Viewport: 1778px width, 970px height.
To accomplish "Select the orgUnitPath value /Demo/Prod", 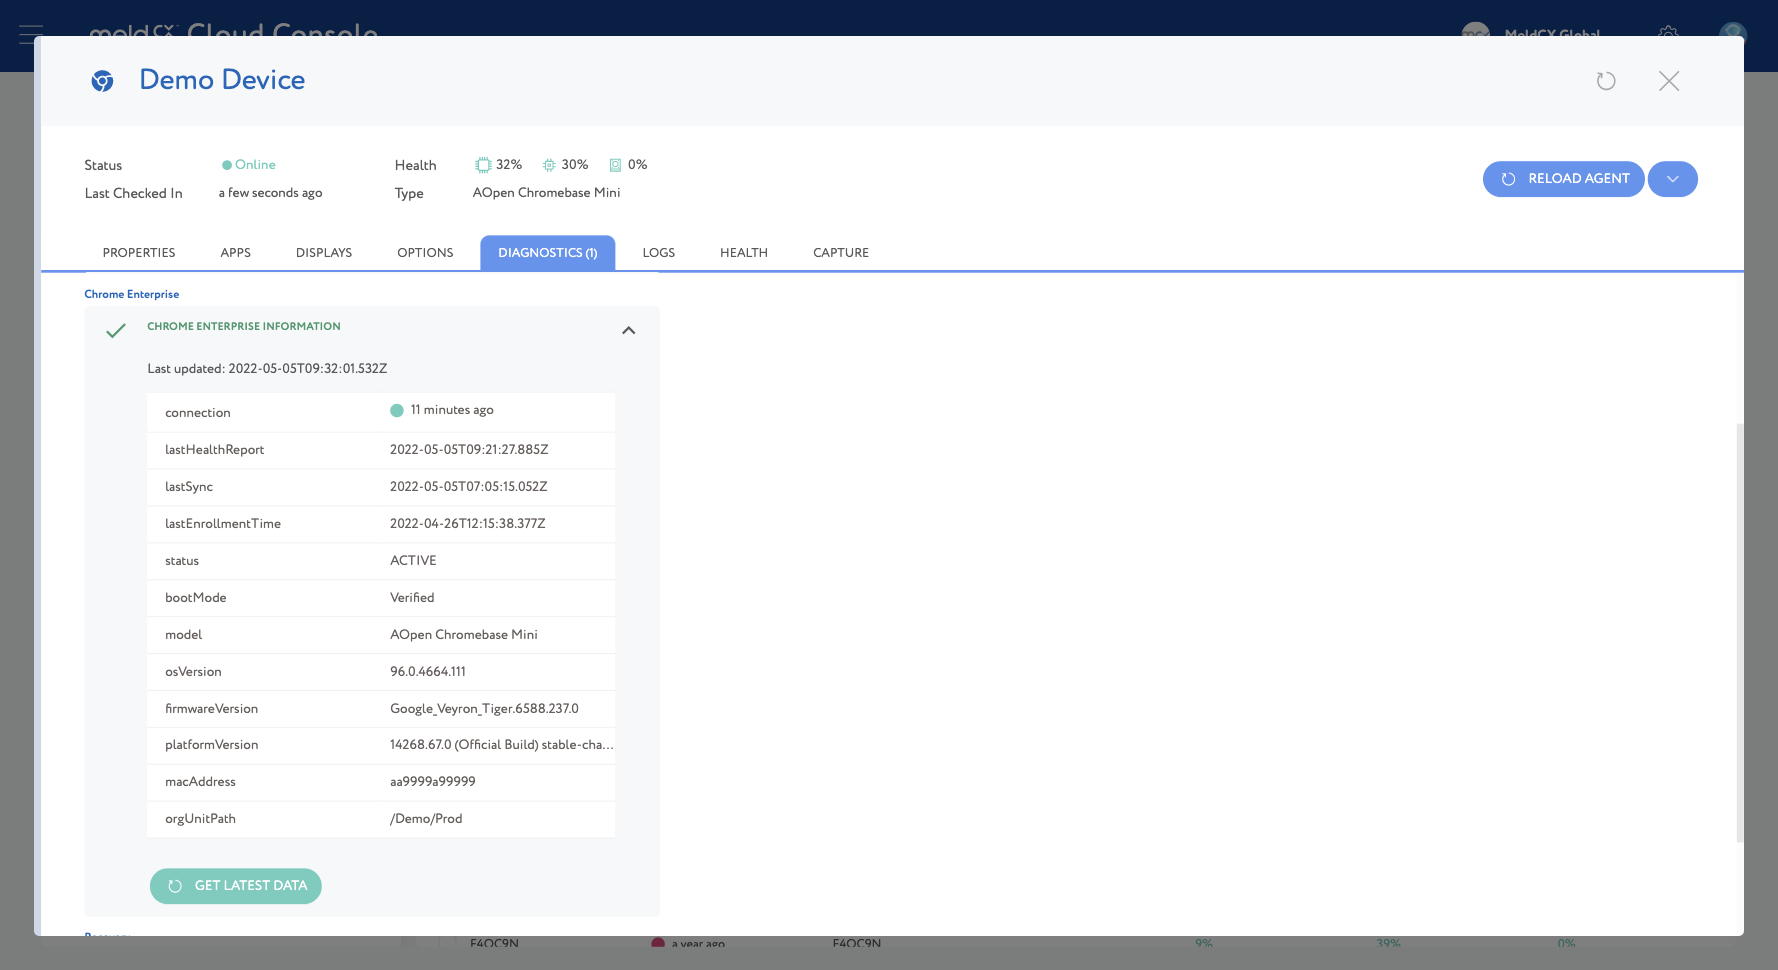I will 426,819.
